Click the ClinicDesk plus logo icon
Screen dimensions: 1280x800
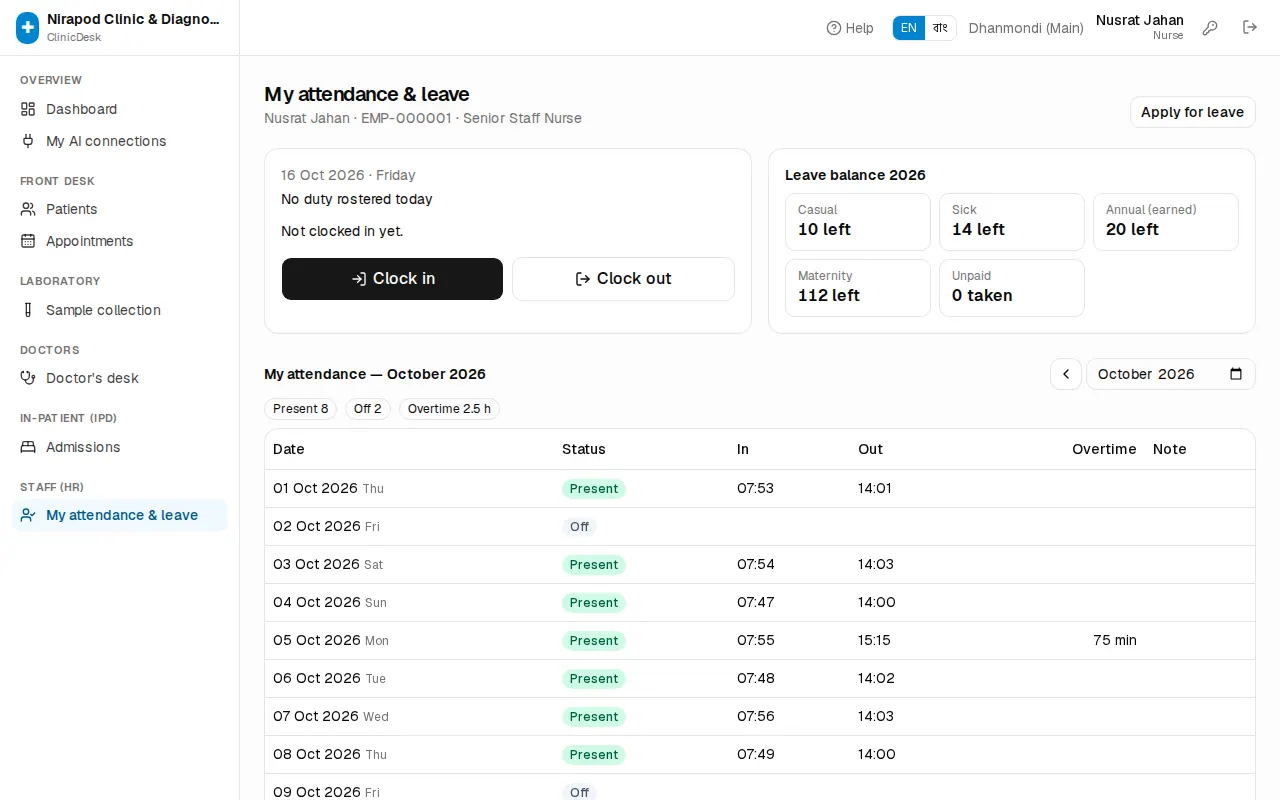[x=28, y=28]
